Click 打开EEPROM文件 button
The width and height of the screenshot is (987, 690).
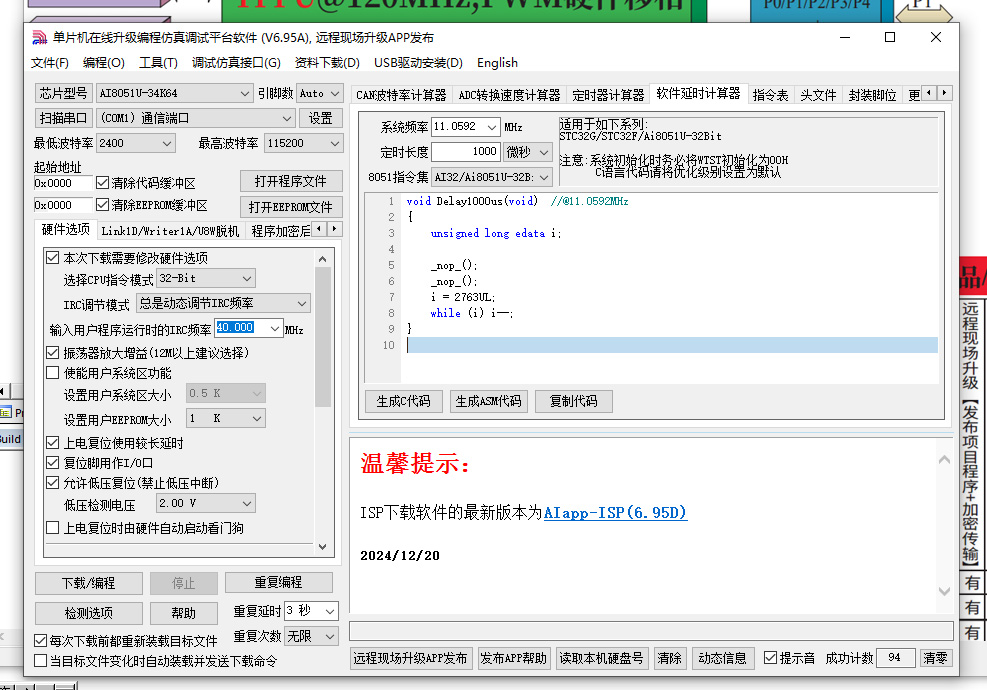[x=291, y=207]
